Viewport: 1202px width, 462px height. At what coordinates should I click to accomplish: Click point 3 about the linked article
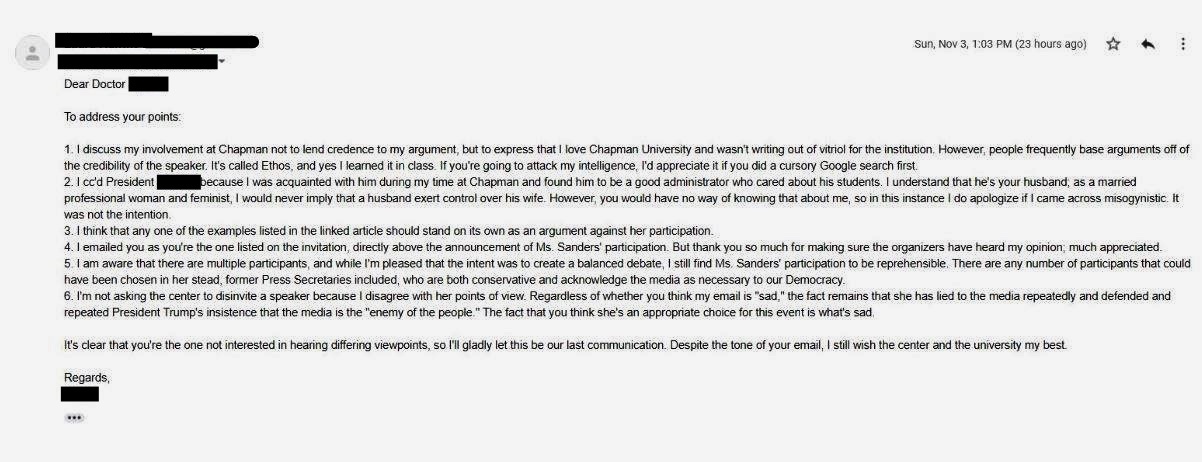390,231
